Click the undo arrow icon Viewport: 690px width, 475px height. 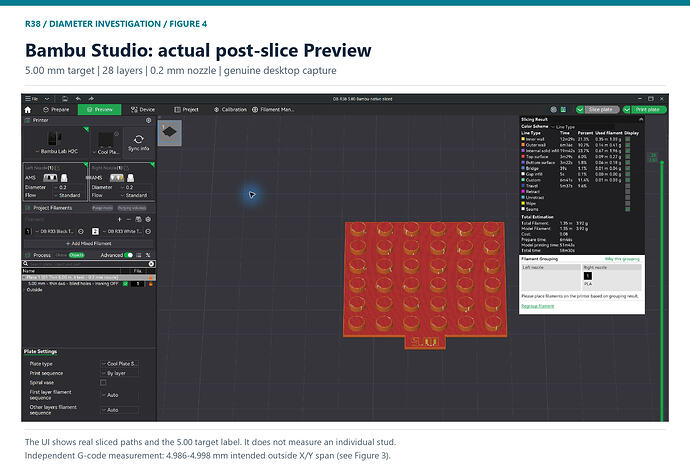78,99
